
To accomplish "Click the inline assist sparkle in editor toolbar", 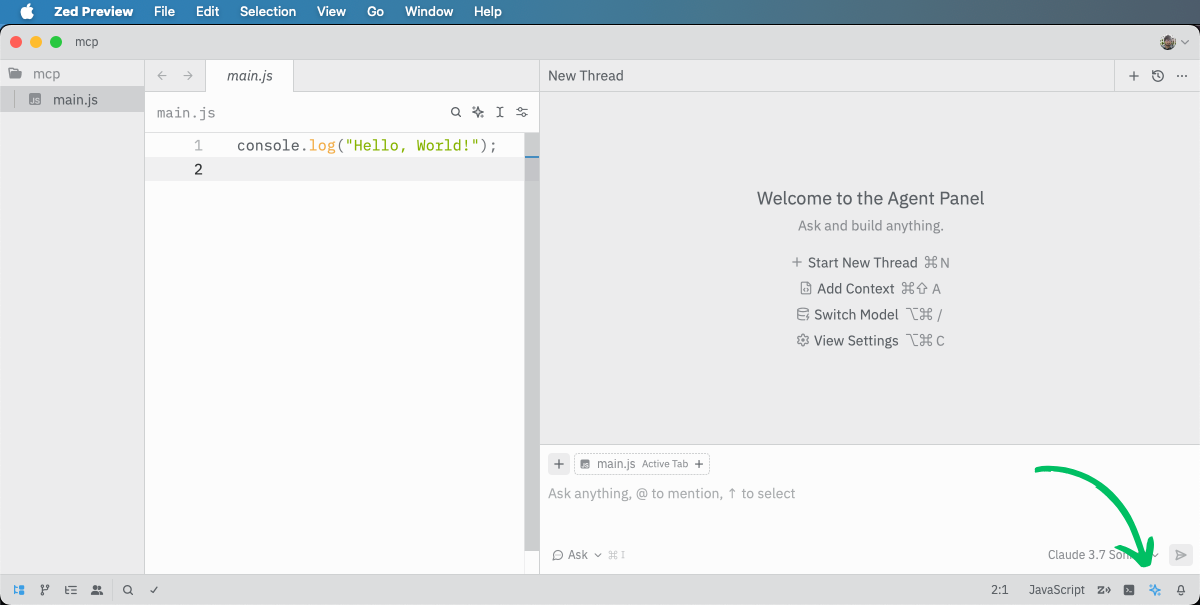I will tap(478, 112).
